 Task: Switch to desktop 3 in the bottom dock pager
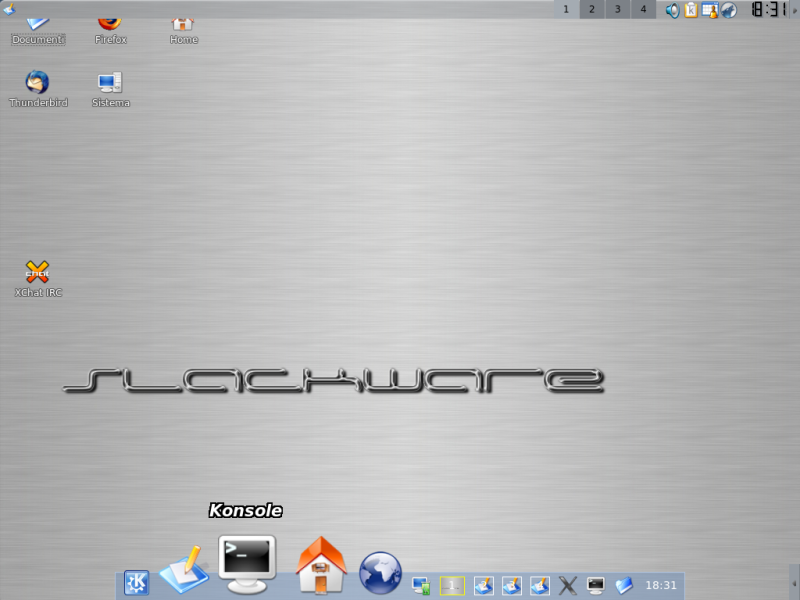pos(511,586)
